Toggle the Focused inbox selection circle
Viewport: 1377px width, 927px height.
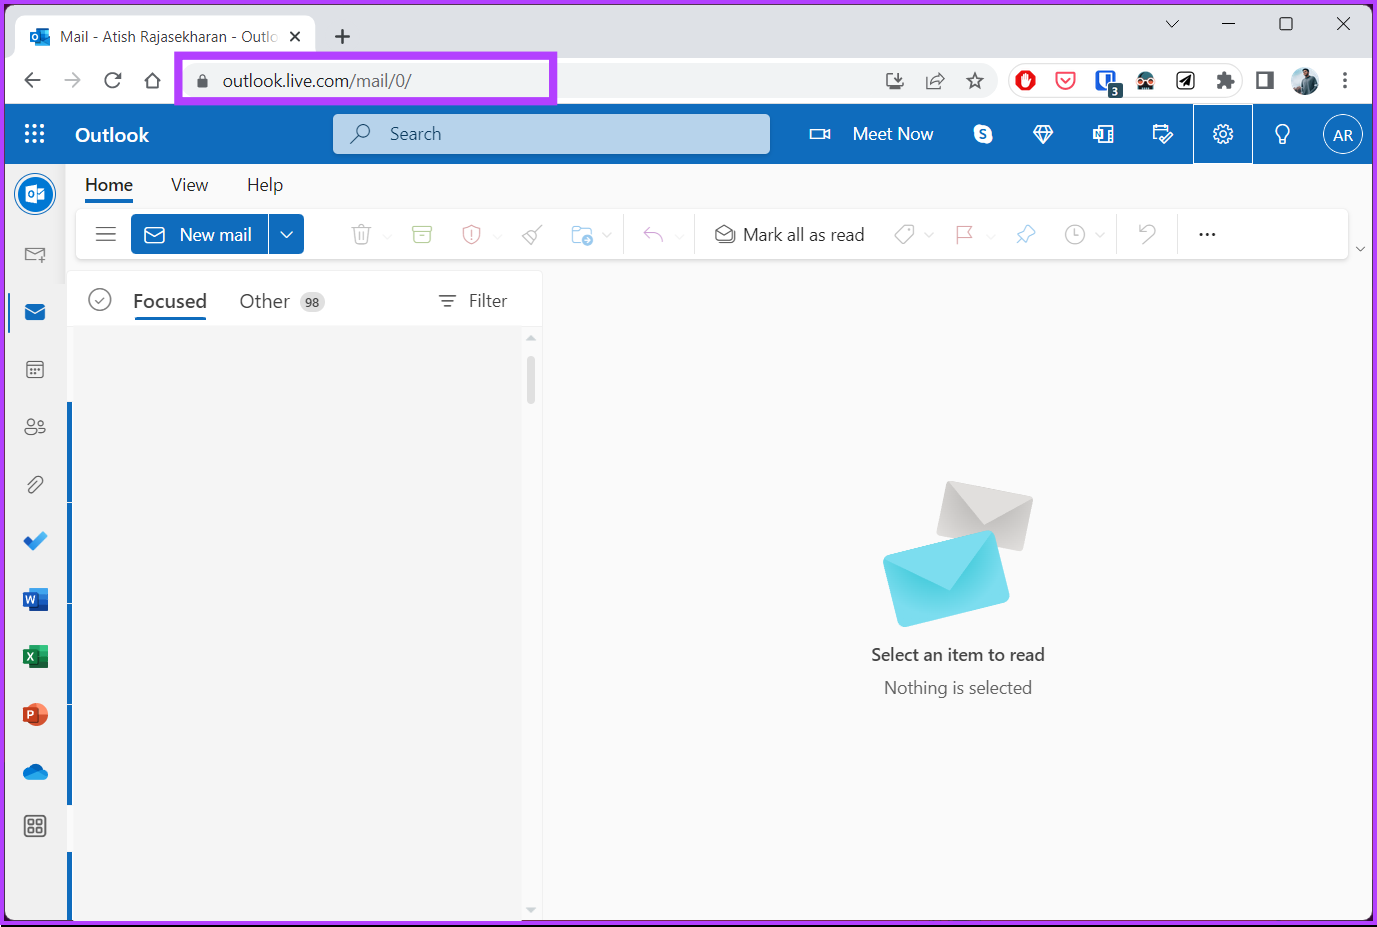99,299
